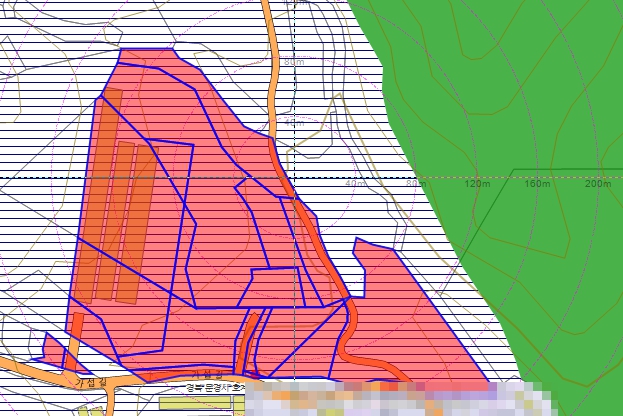Select the orange road at the top
This screenshot has width=623, height=416.
tap(270, 60)
